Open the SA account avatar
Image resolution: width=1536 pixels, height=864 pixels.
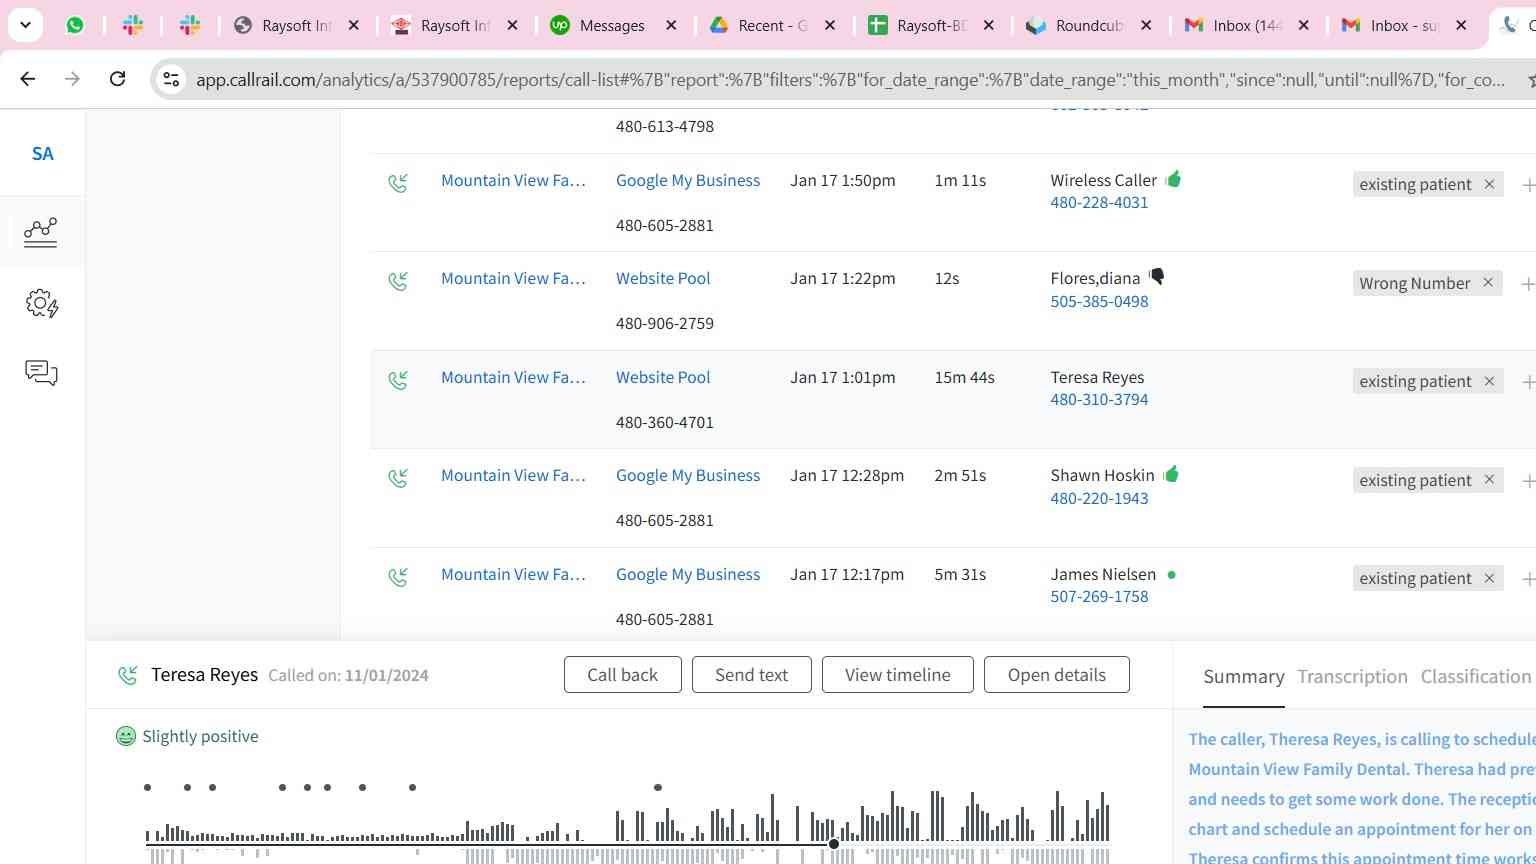(x=42, y=153)
